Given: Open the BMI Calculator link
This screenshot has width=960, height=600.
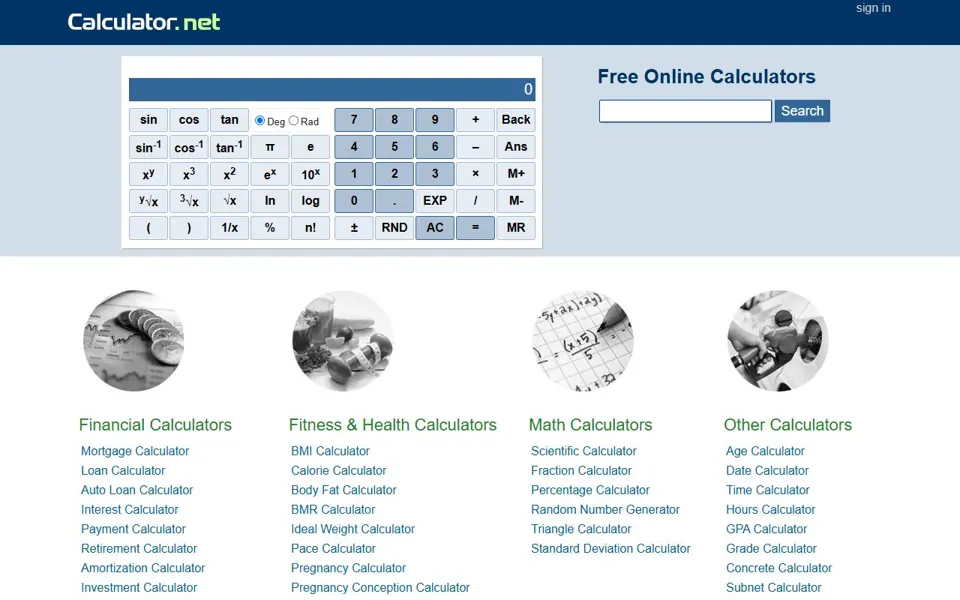Looking at the screenshot, I should [330, 451].
